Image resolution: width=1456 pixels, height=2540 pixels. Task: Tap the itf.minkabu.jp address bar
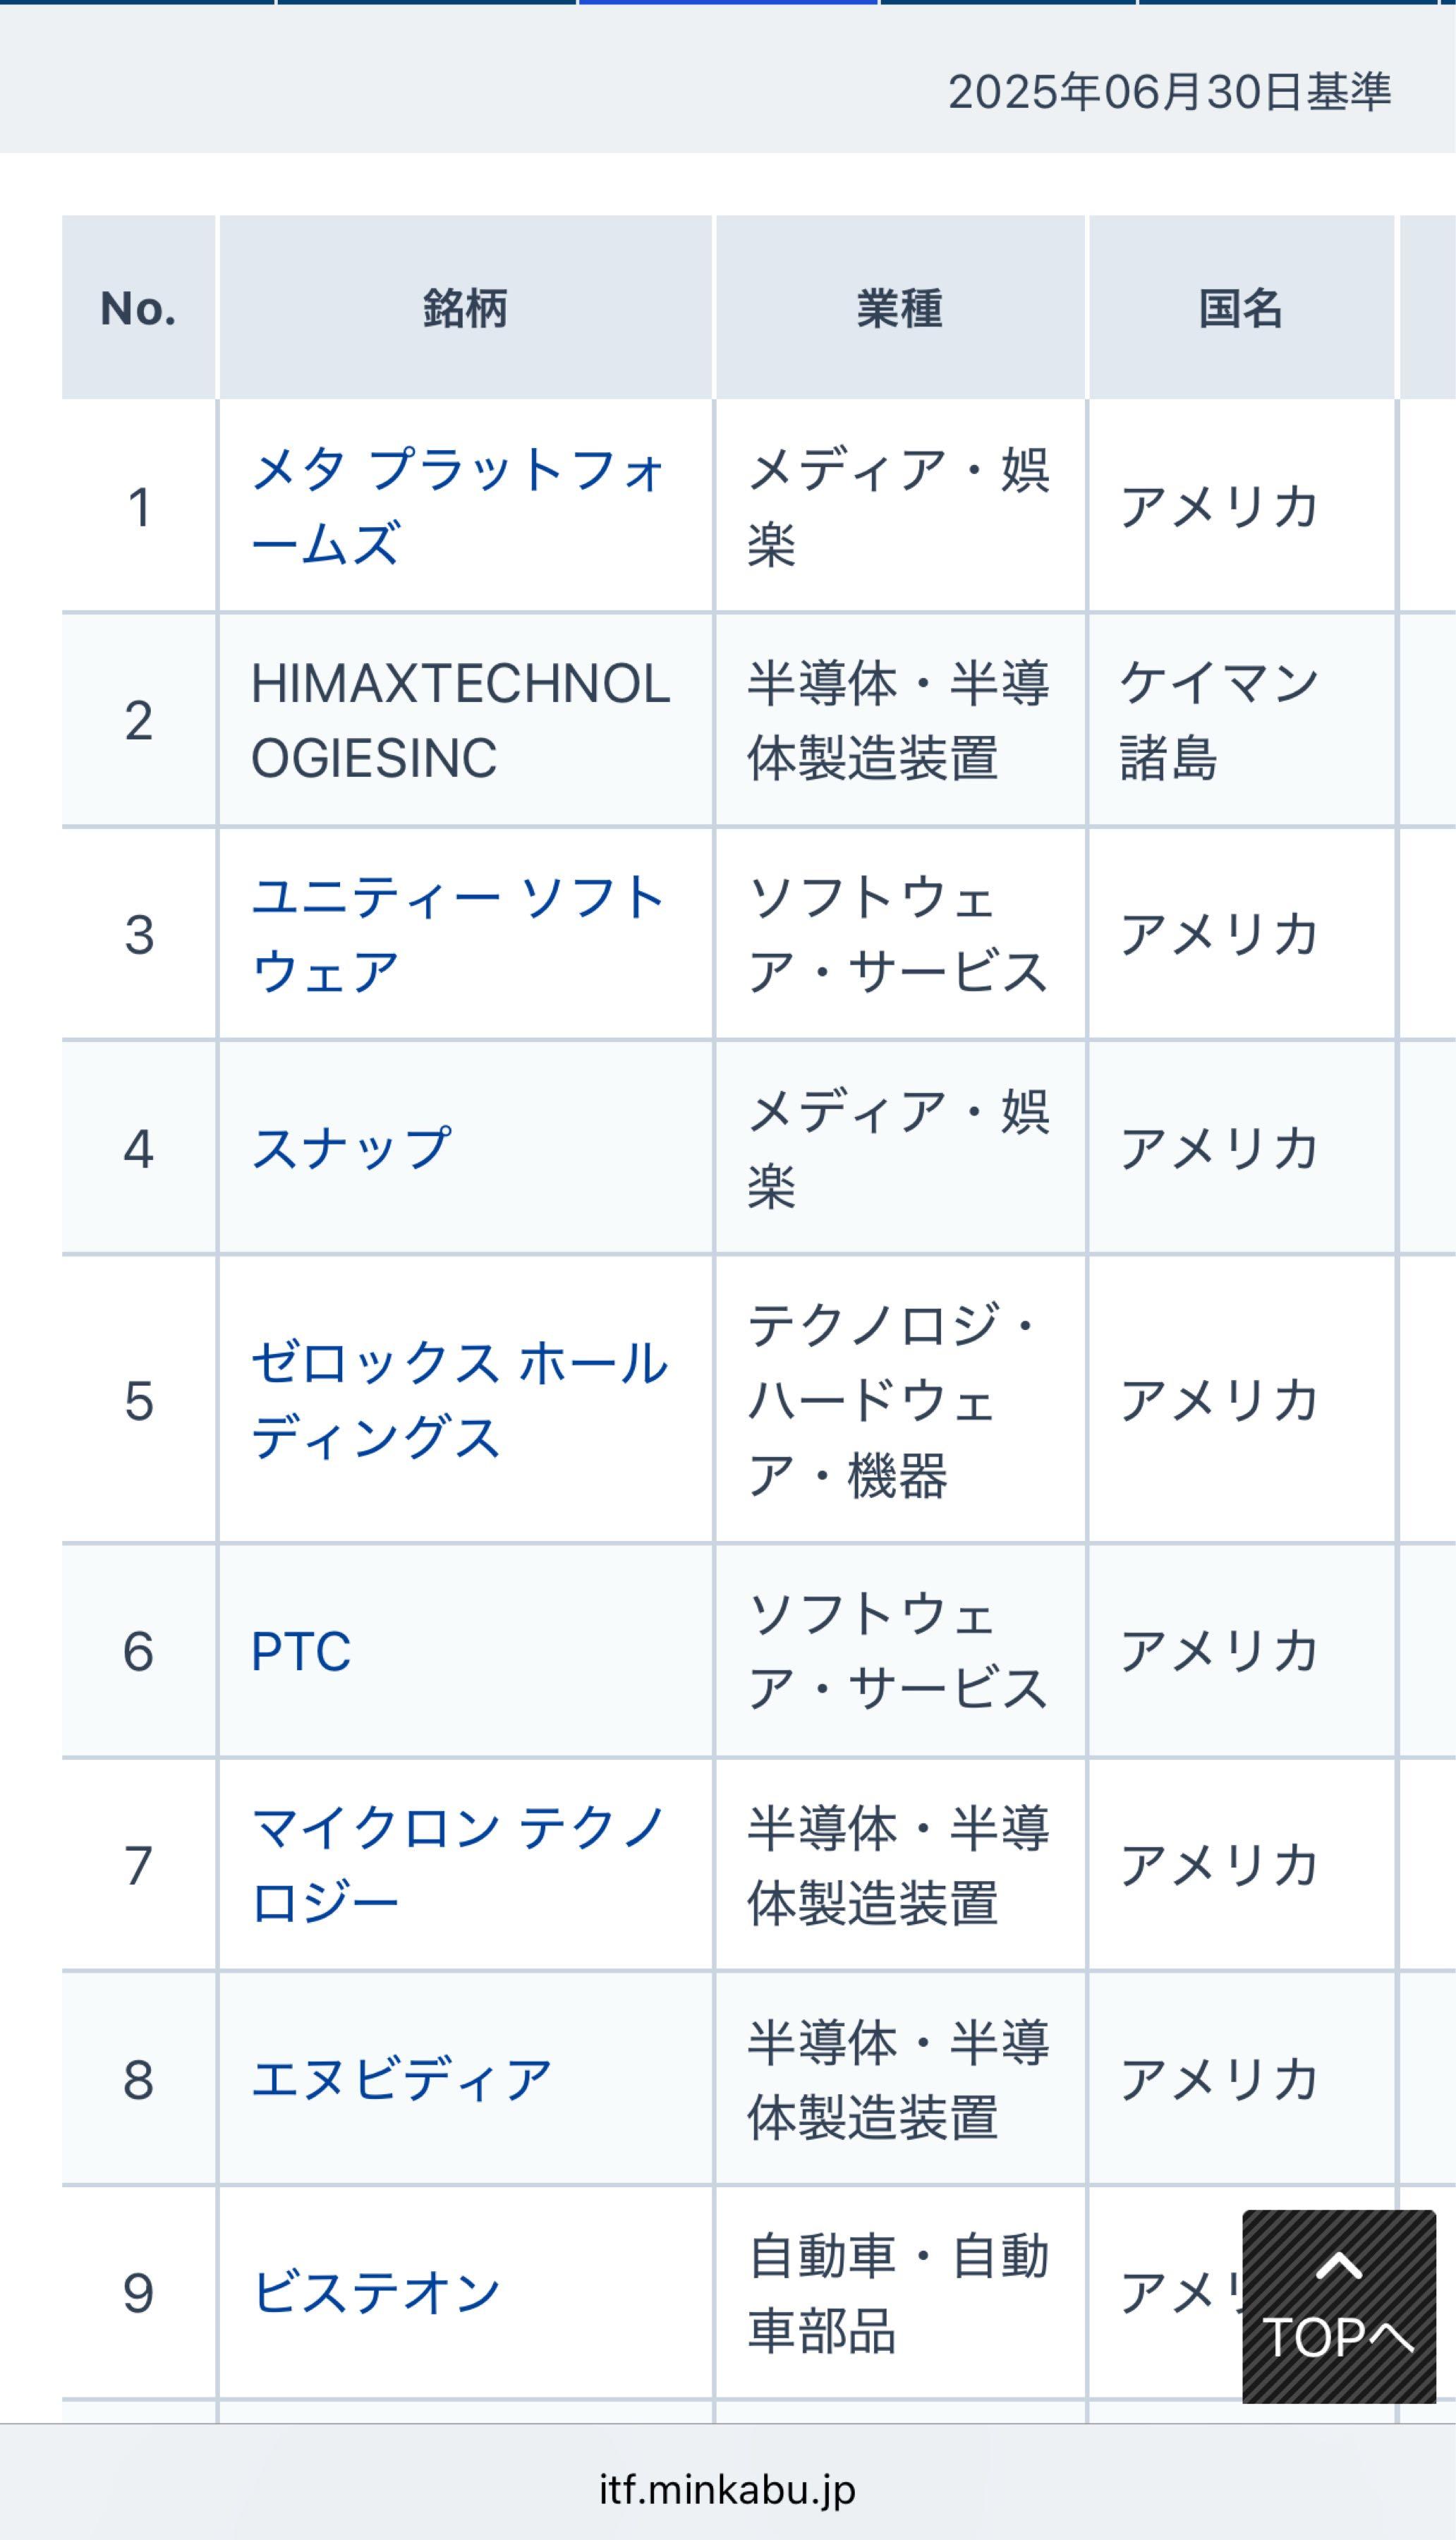727,2489
